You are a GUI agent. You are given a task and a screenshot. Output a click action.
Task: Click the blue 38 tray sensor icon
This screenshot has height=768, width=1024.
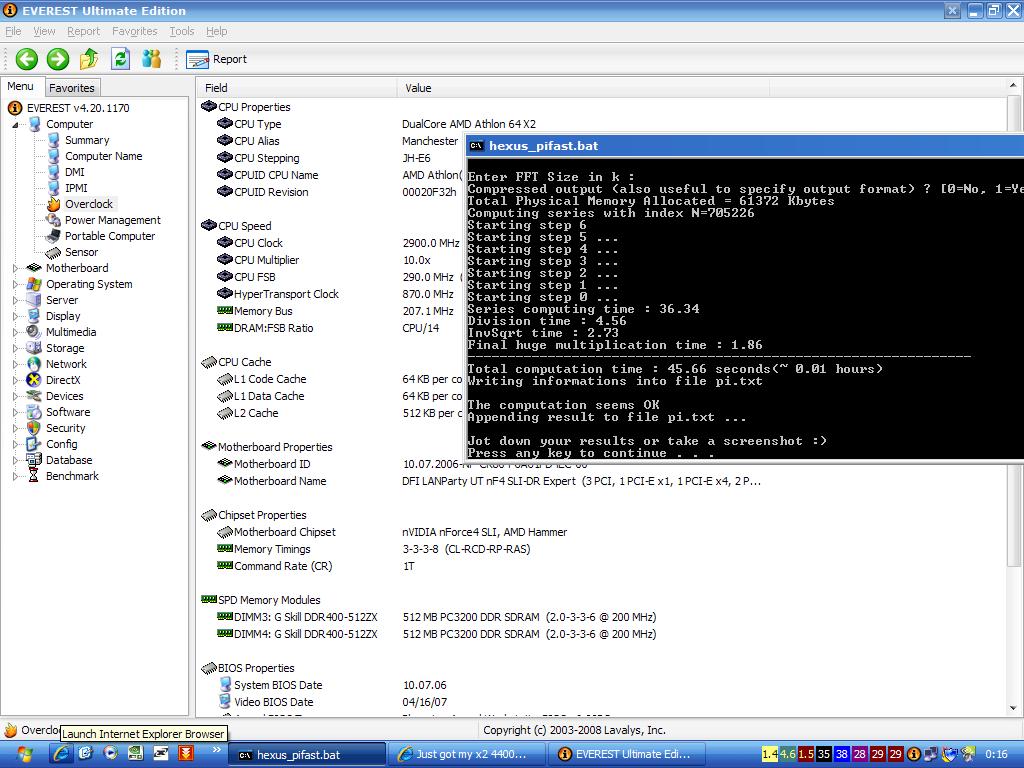(x=841, y=754)
